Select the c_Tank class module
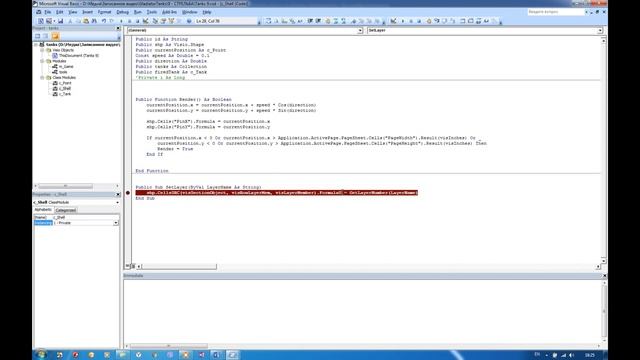 tap(65, 94)
